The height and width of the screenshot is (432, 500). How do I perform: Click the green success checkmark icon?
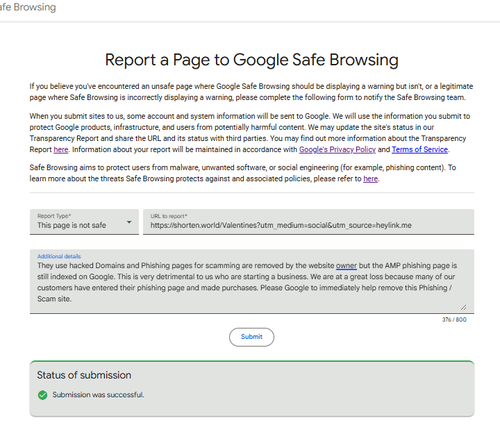coord(43,395)
